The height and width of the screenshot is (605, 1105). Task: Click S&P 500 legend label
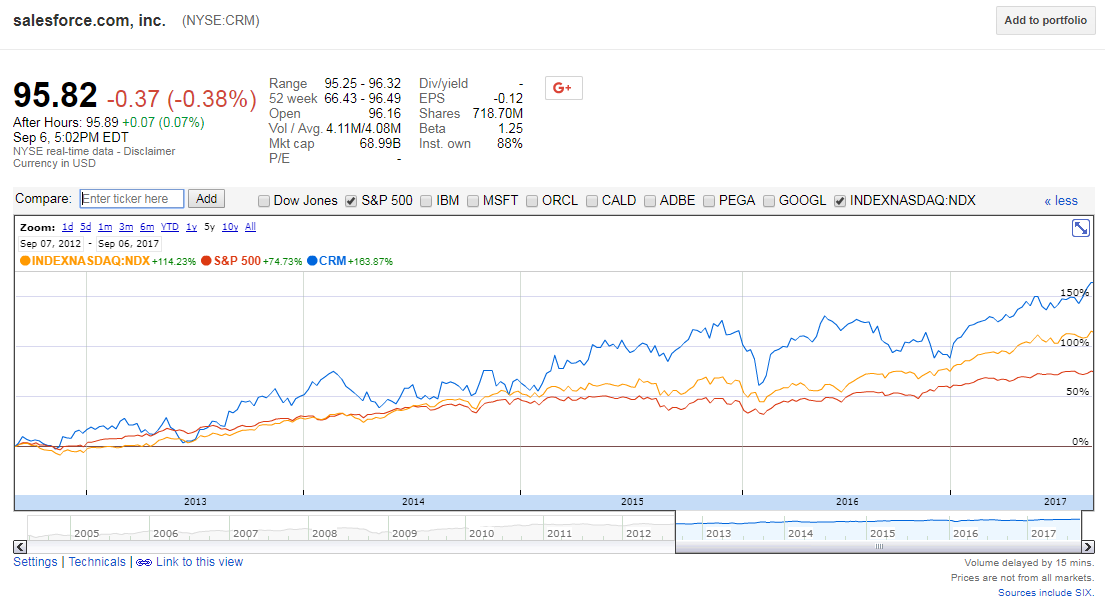tap(237, 261)
